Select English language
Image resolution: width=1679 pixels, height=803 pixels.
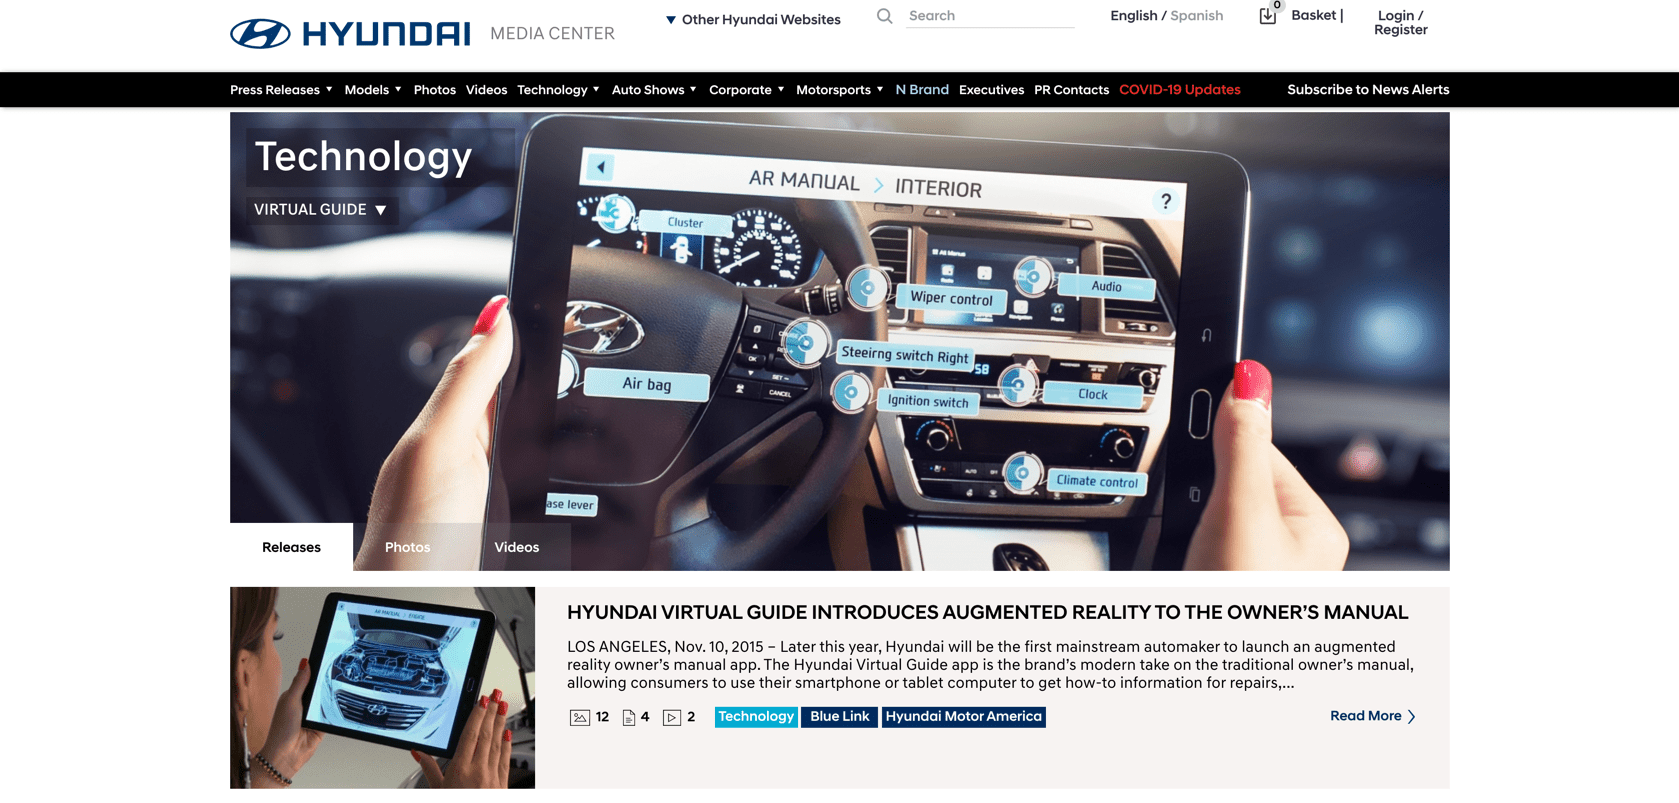(1134, 16)
